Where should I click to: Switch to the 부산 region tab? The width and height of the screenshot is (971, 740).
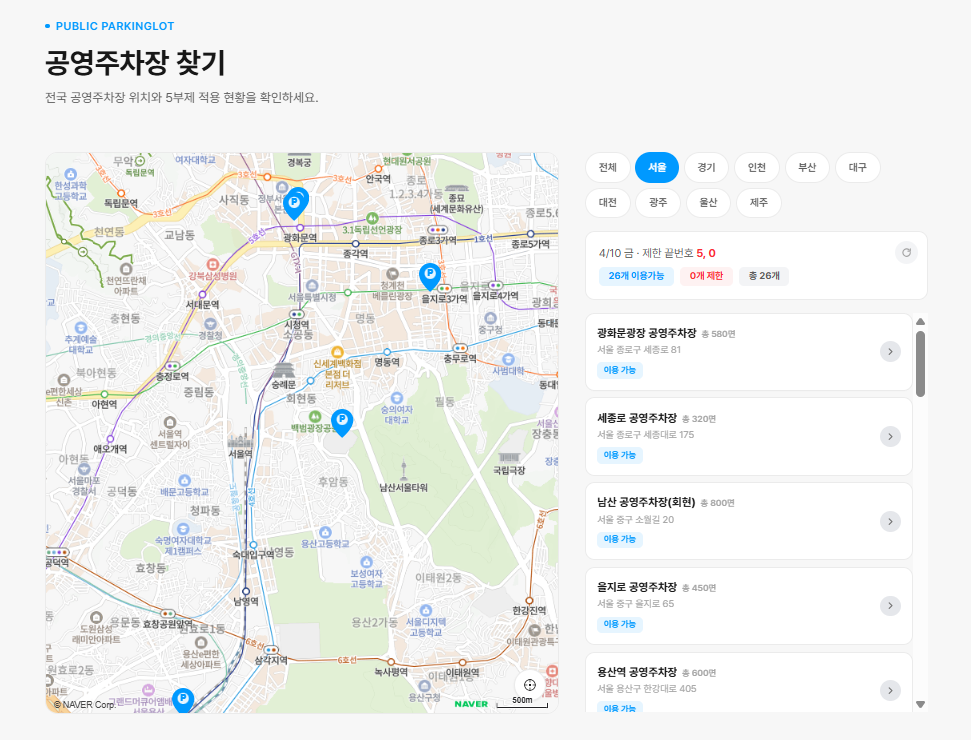click(807, 167)
